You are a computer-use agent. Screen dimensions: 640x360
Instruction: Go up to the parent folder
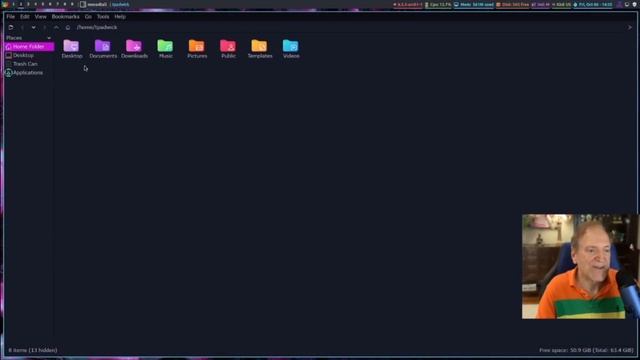tap(56, 27)
